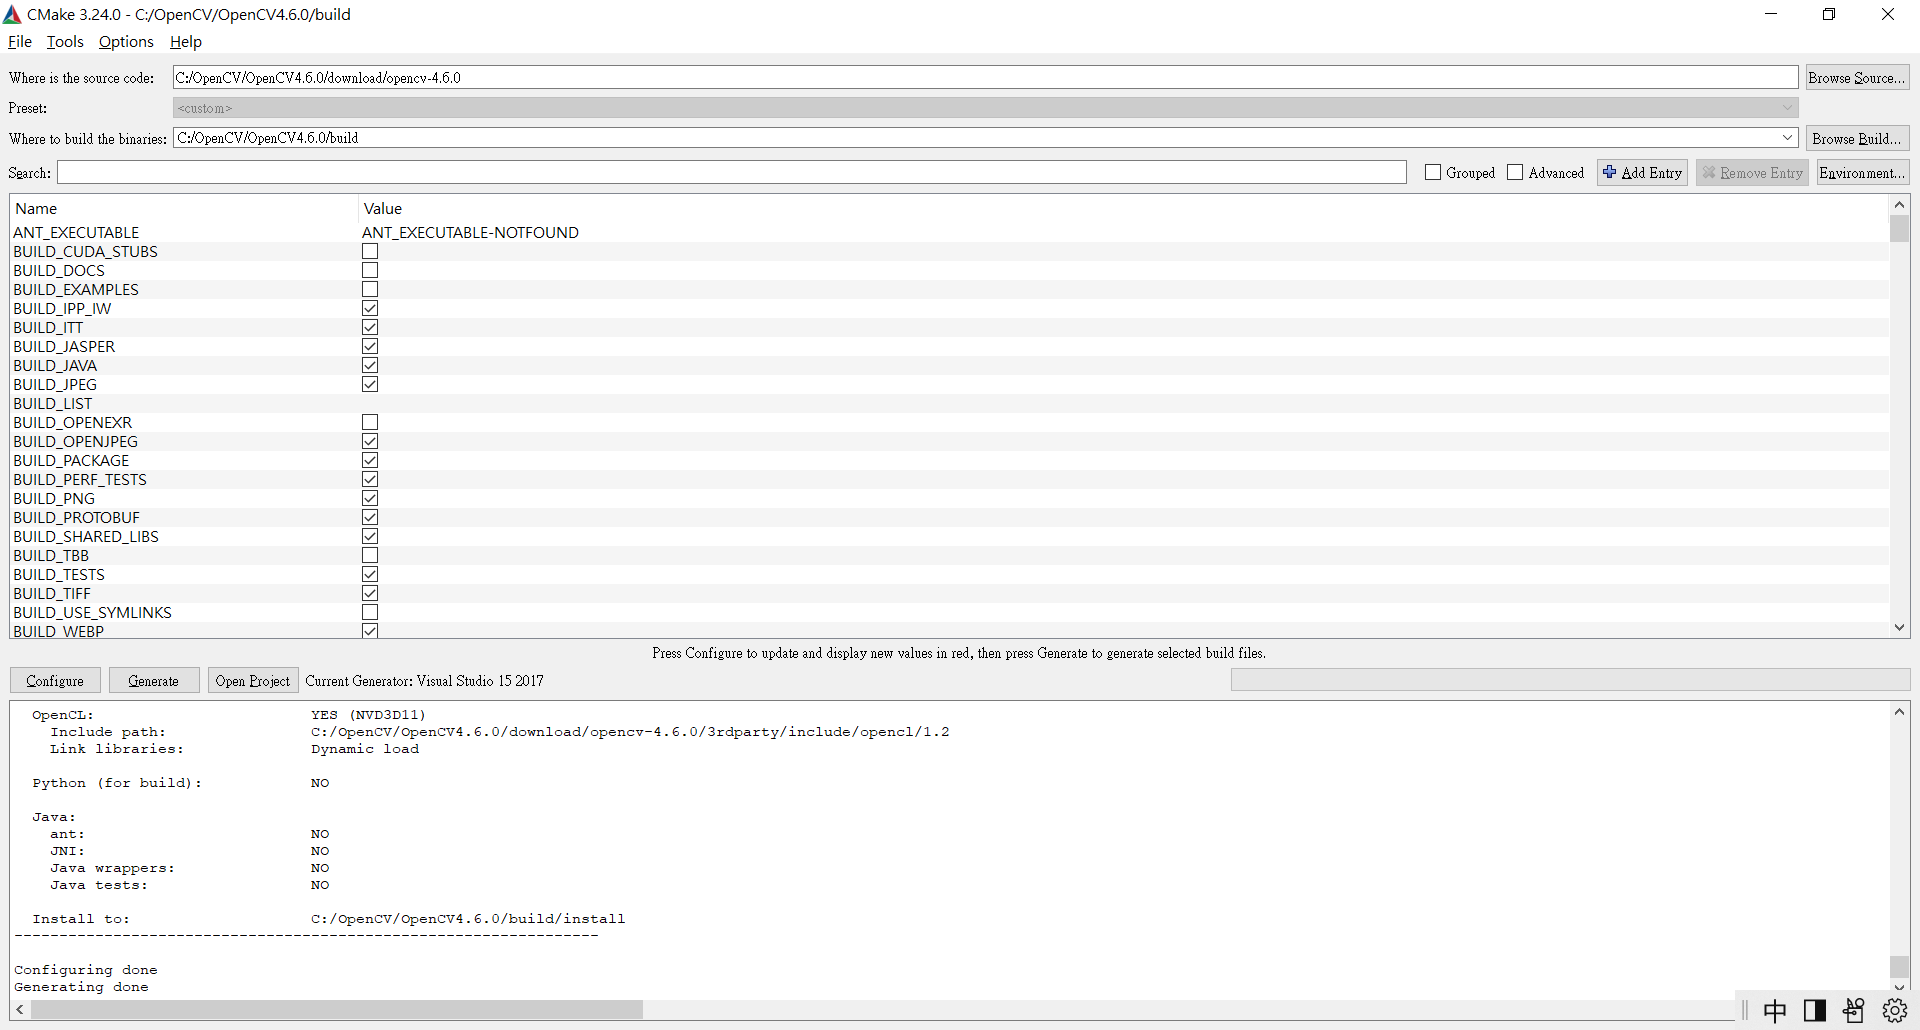Click the Name column header
Viewport: 1920px width, 1030px height.
pyautogui.click(x=184, y=208)
